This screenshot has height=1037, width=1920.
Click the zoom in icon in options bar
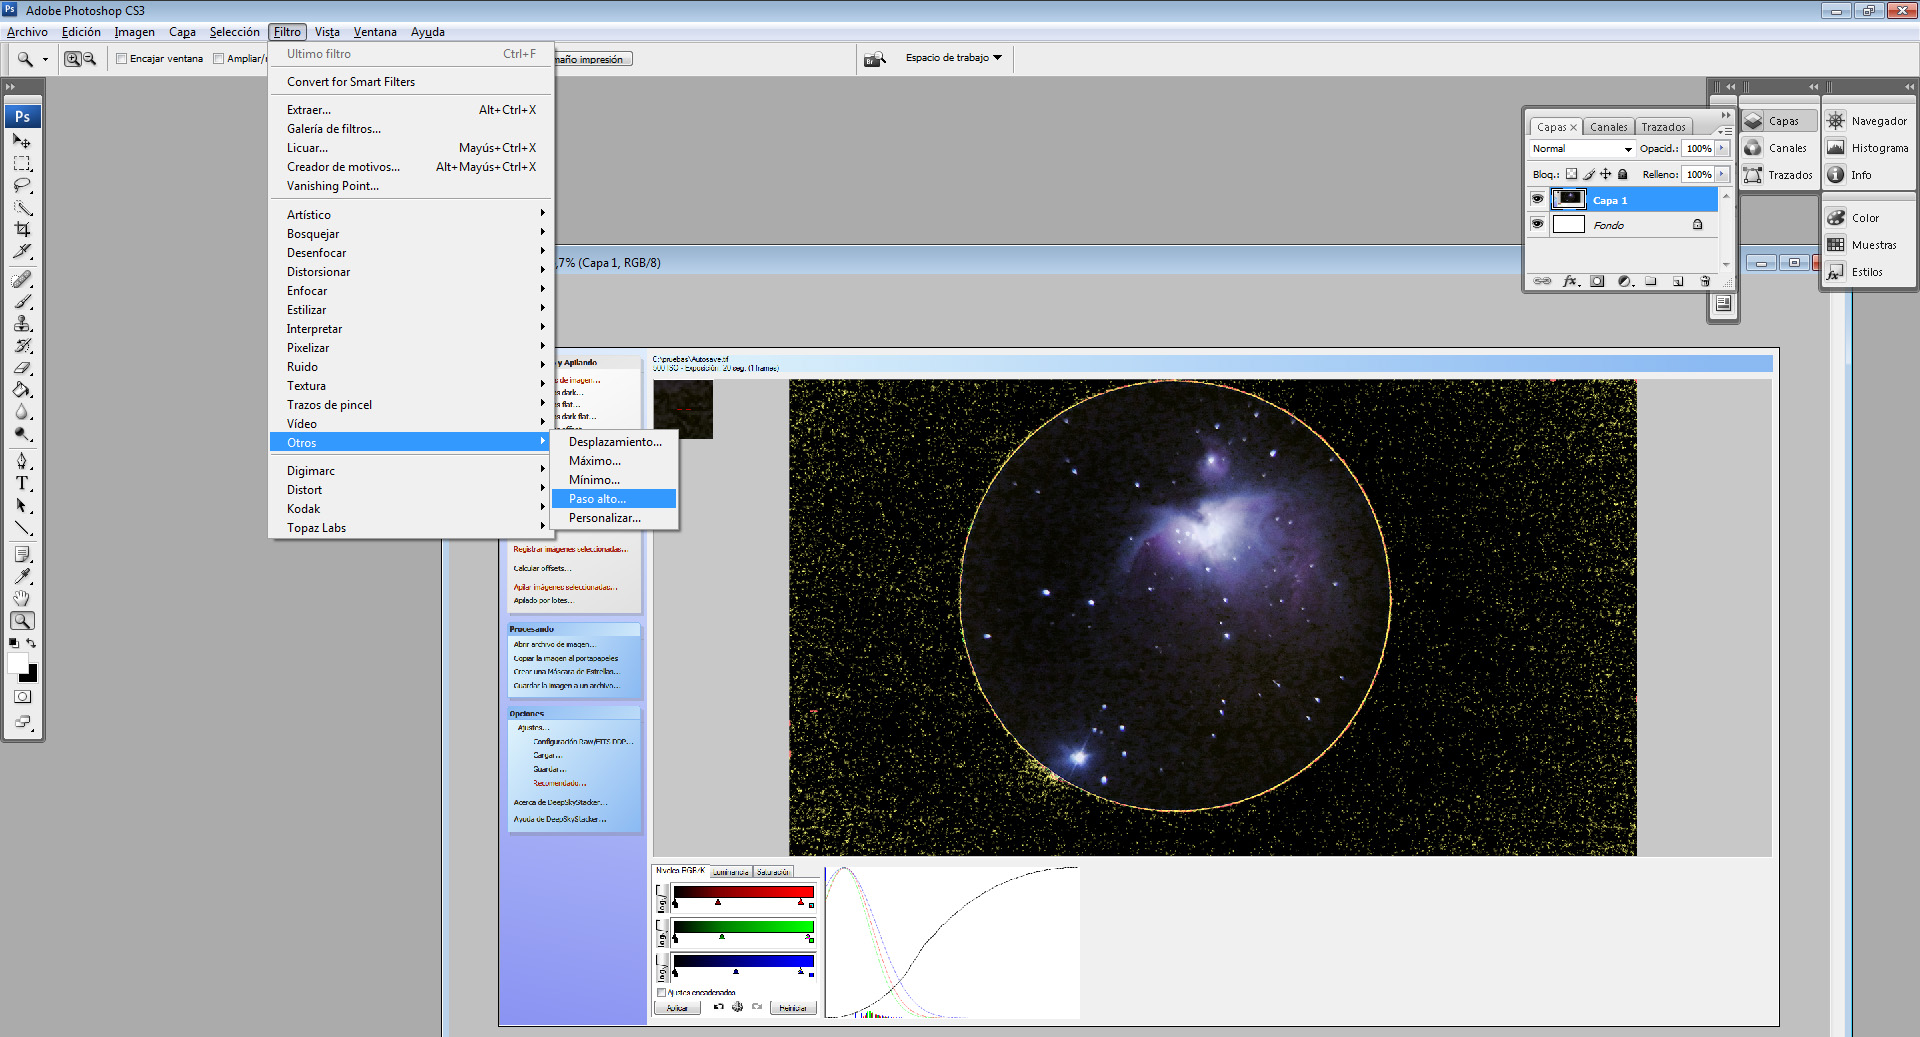coord(73,59)
